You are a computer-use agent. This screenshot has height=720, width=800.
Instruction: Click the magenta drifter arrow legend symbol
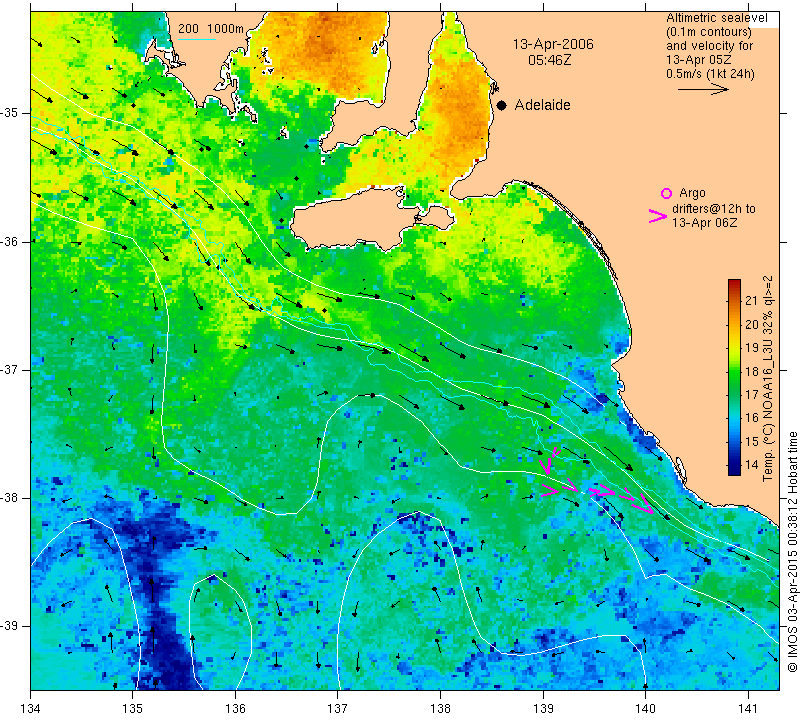[x=658, y=216]
